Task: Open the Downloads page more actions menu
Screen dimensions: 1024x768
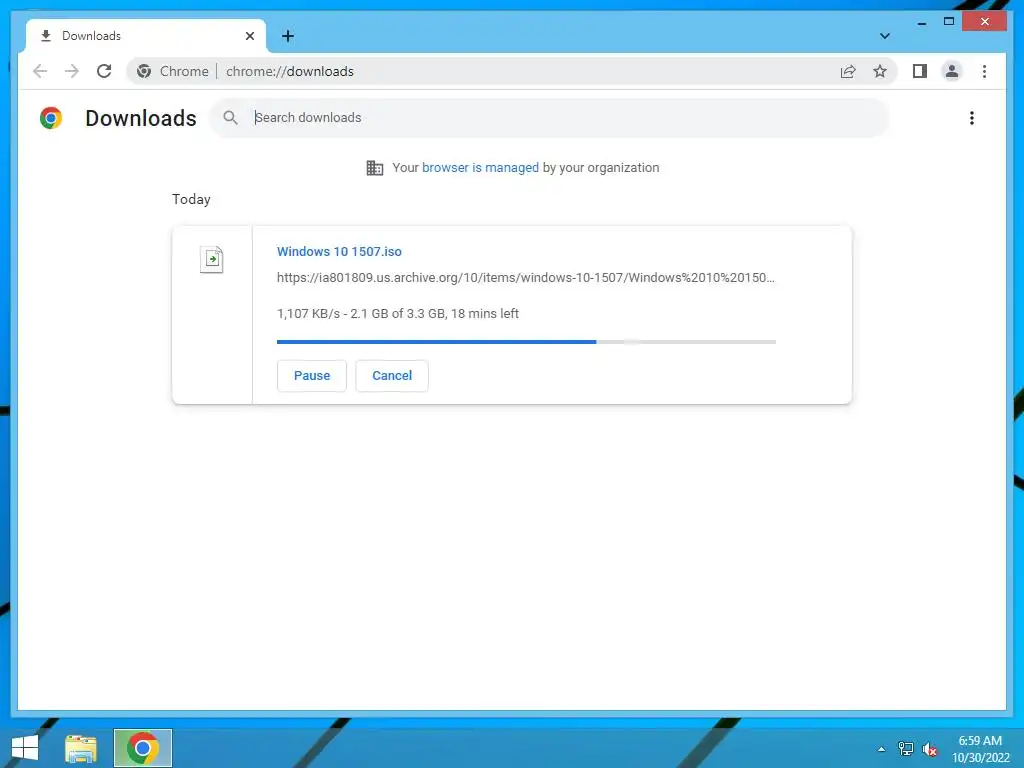Action: click(x=972, y=118)
